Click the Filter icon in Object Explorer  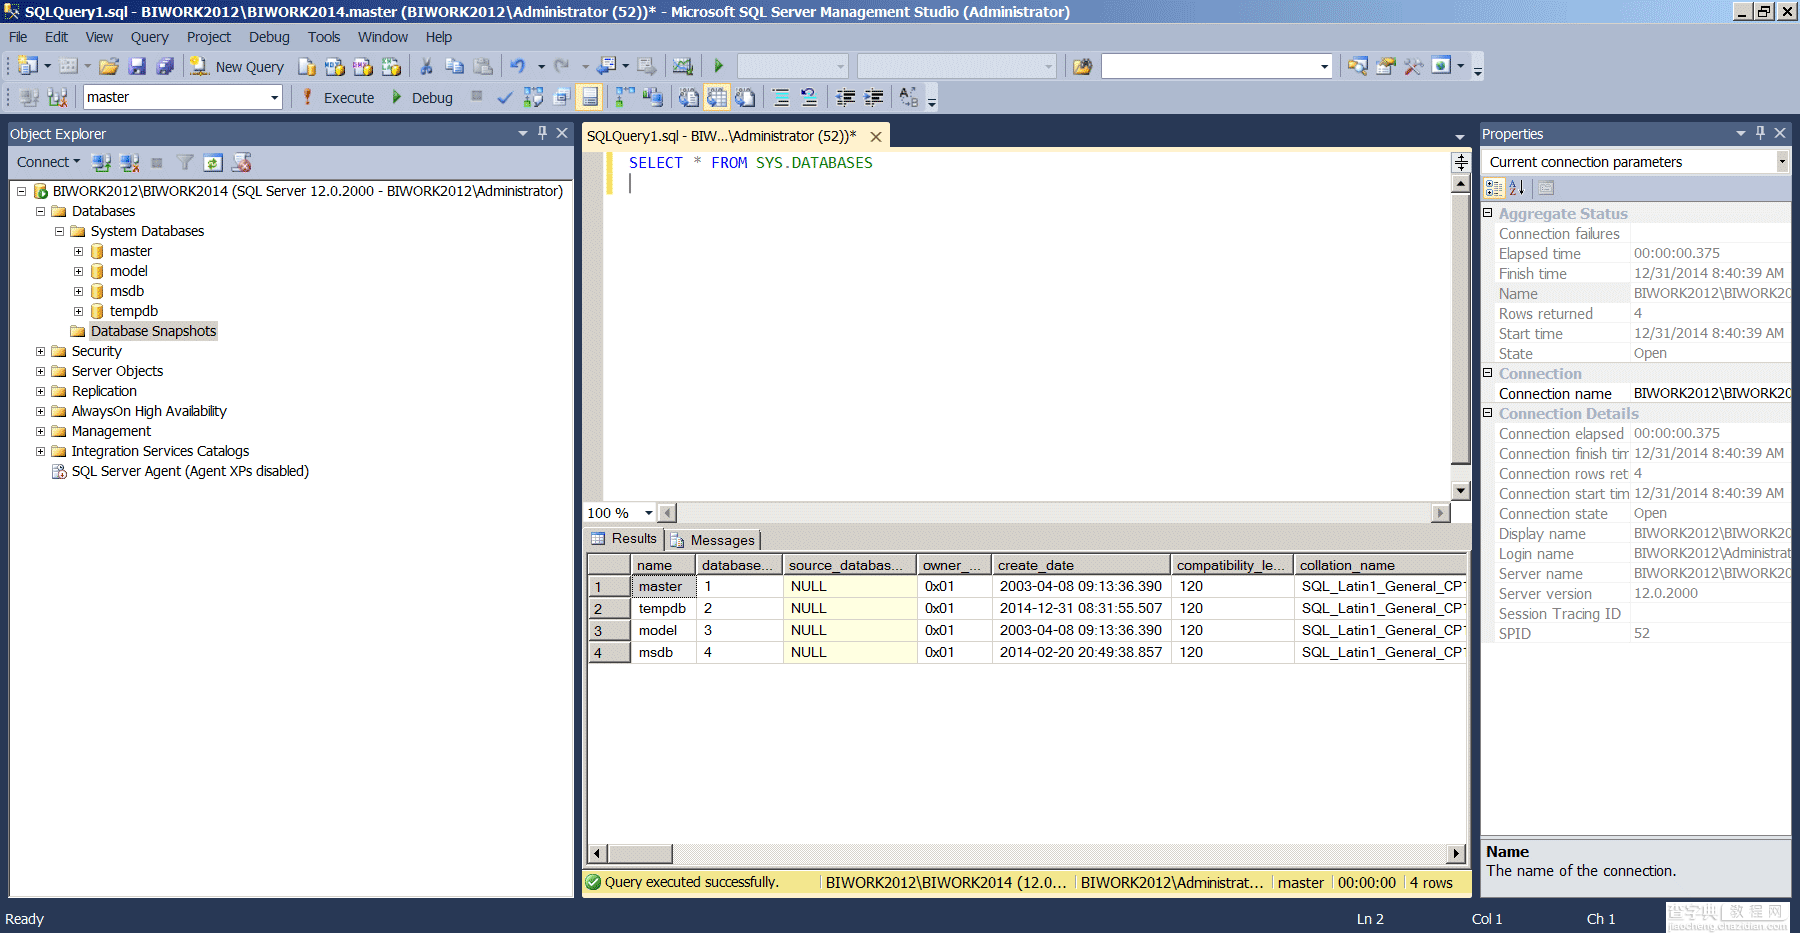point(185,162)
